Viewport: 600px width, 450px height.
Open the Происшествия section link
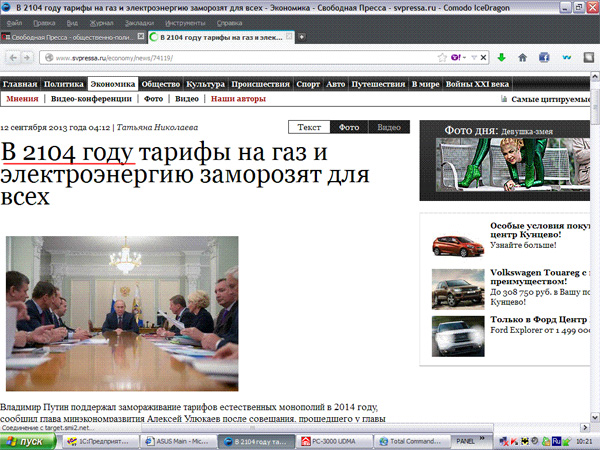pyautogui.click(x=262, y=85)
